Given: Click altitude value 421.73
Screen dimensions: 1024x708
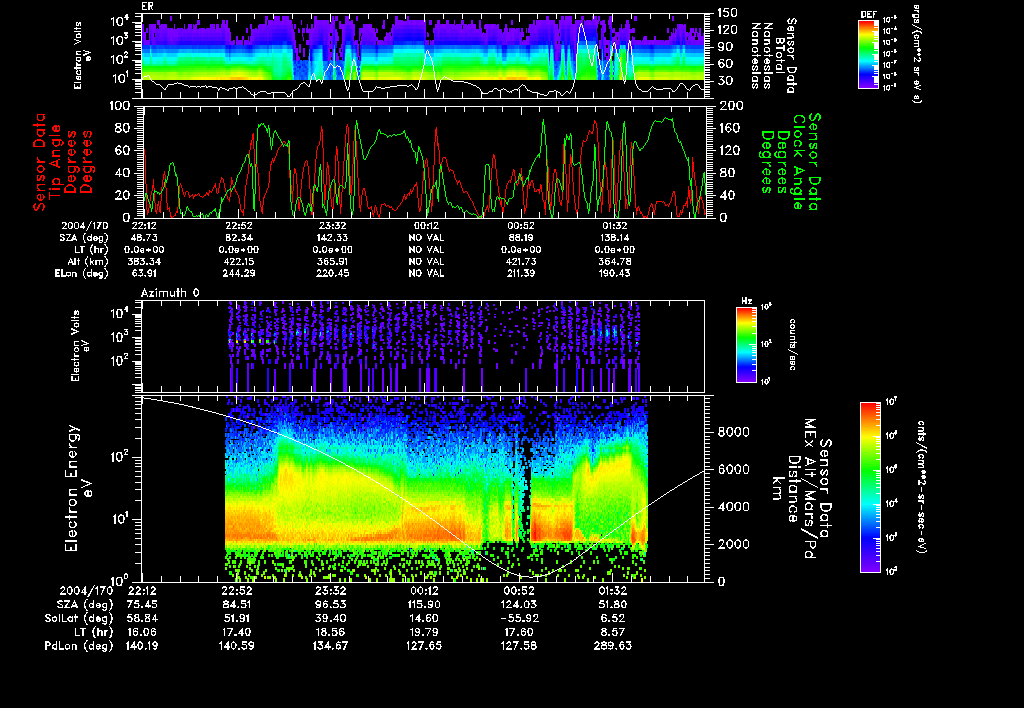Looking at the screenshot, I should pyautogui.click(x=520, y=261).
